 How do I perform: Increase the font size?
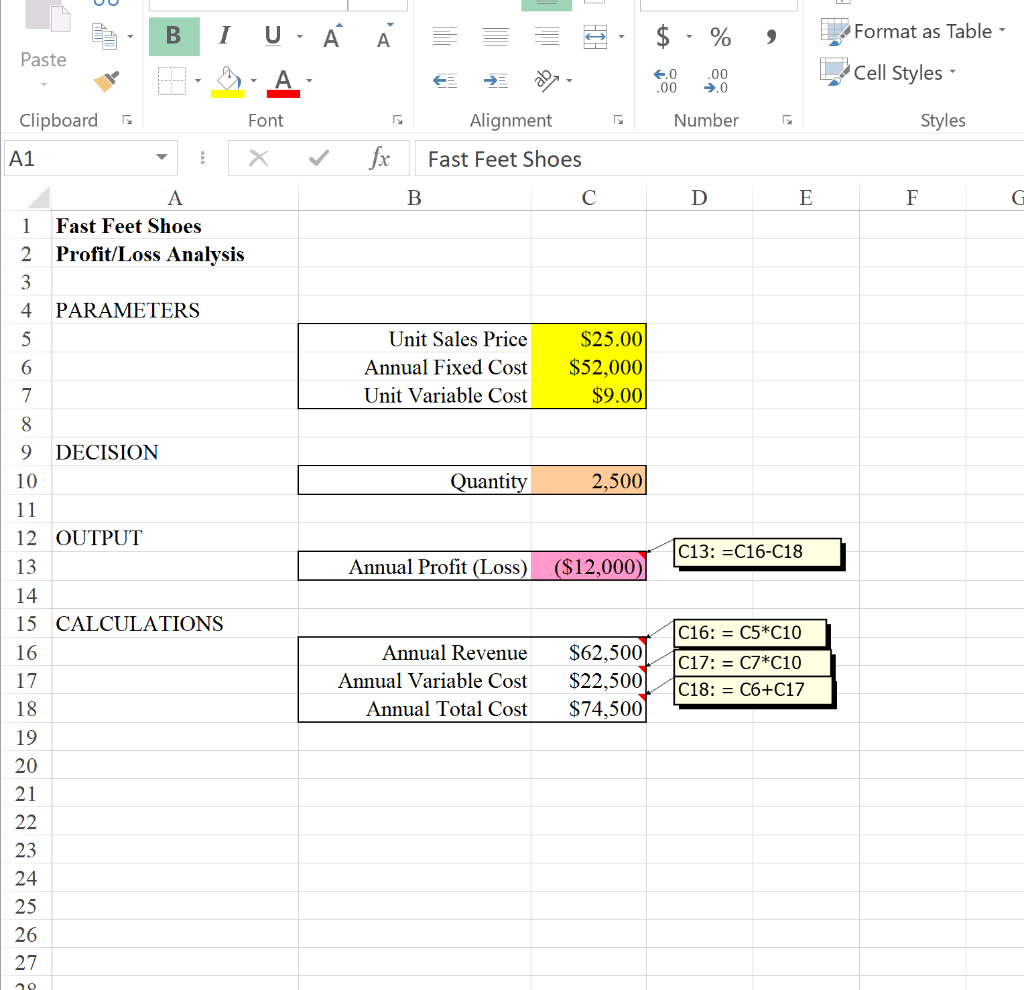tap(331, 35)
